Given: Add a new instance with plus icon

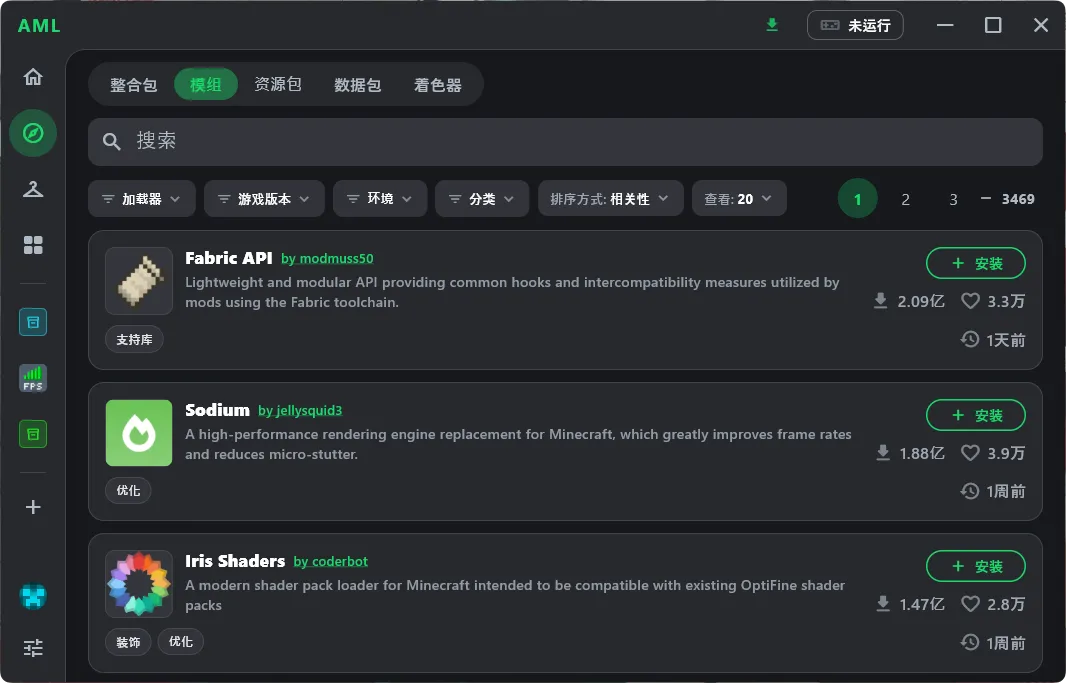Looking at the screenshot, I should [x=33, y=507].
